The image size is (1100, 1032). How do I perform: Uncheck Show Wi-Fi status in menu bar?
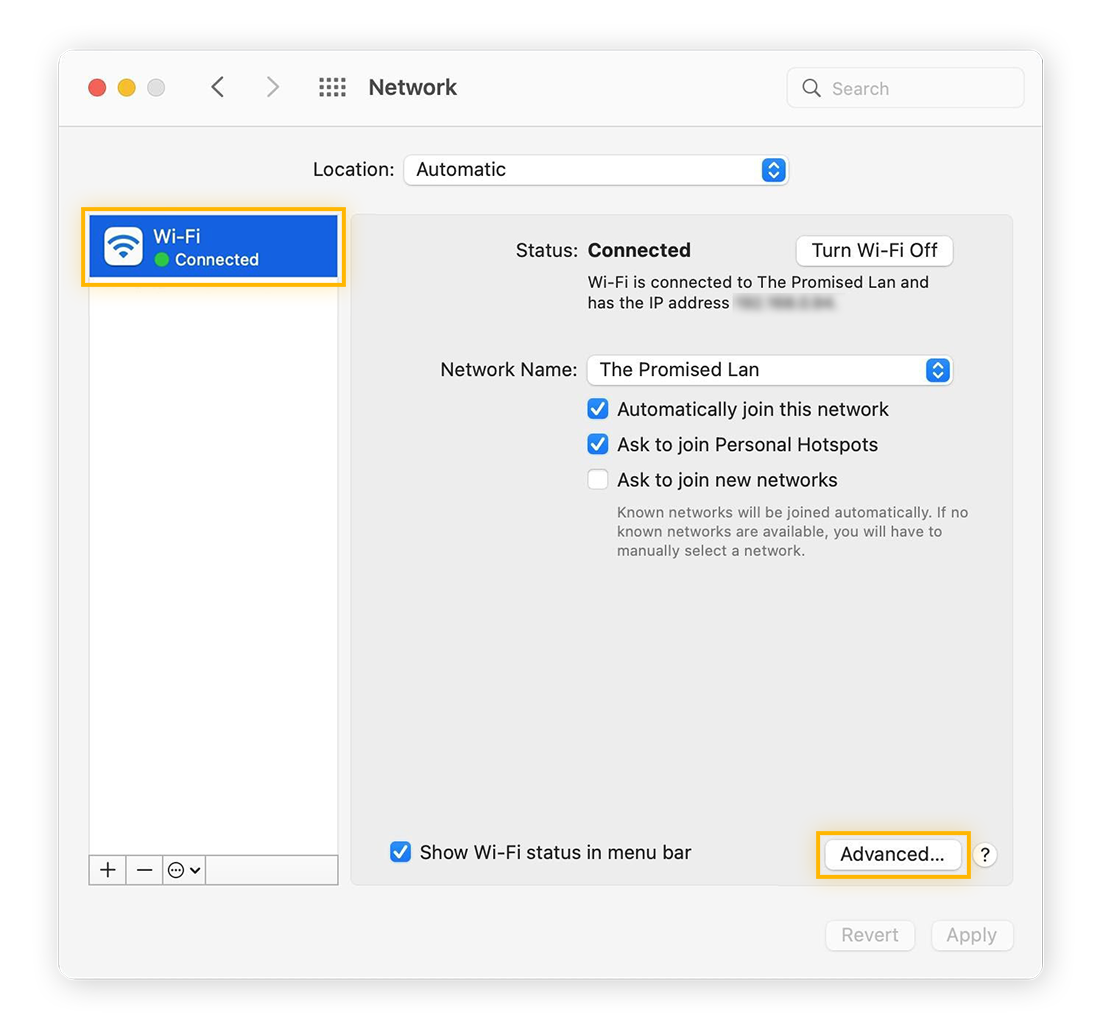401,852
